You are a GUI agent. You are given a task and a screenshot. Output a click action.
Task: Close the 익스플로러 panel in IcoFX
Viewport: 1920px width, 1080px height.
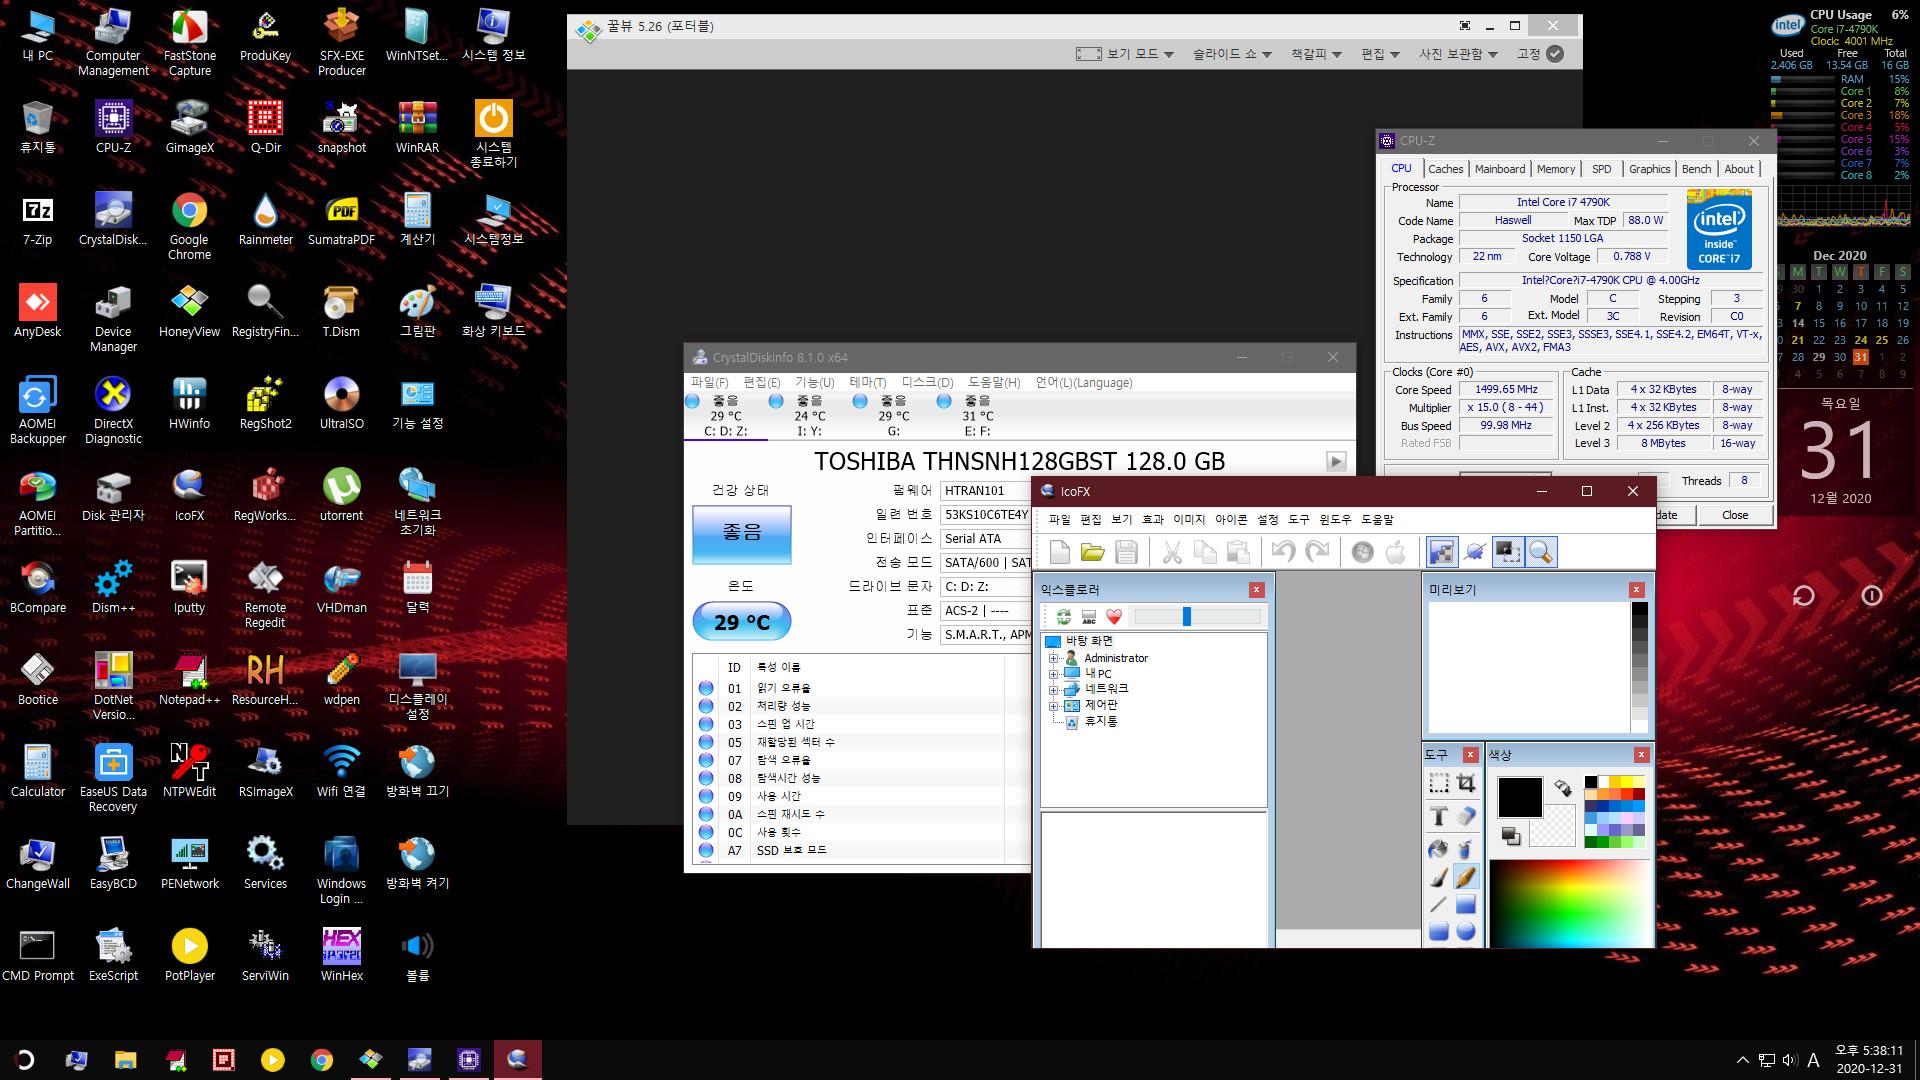[x=1257, y=590]
